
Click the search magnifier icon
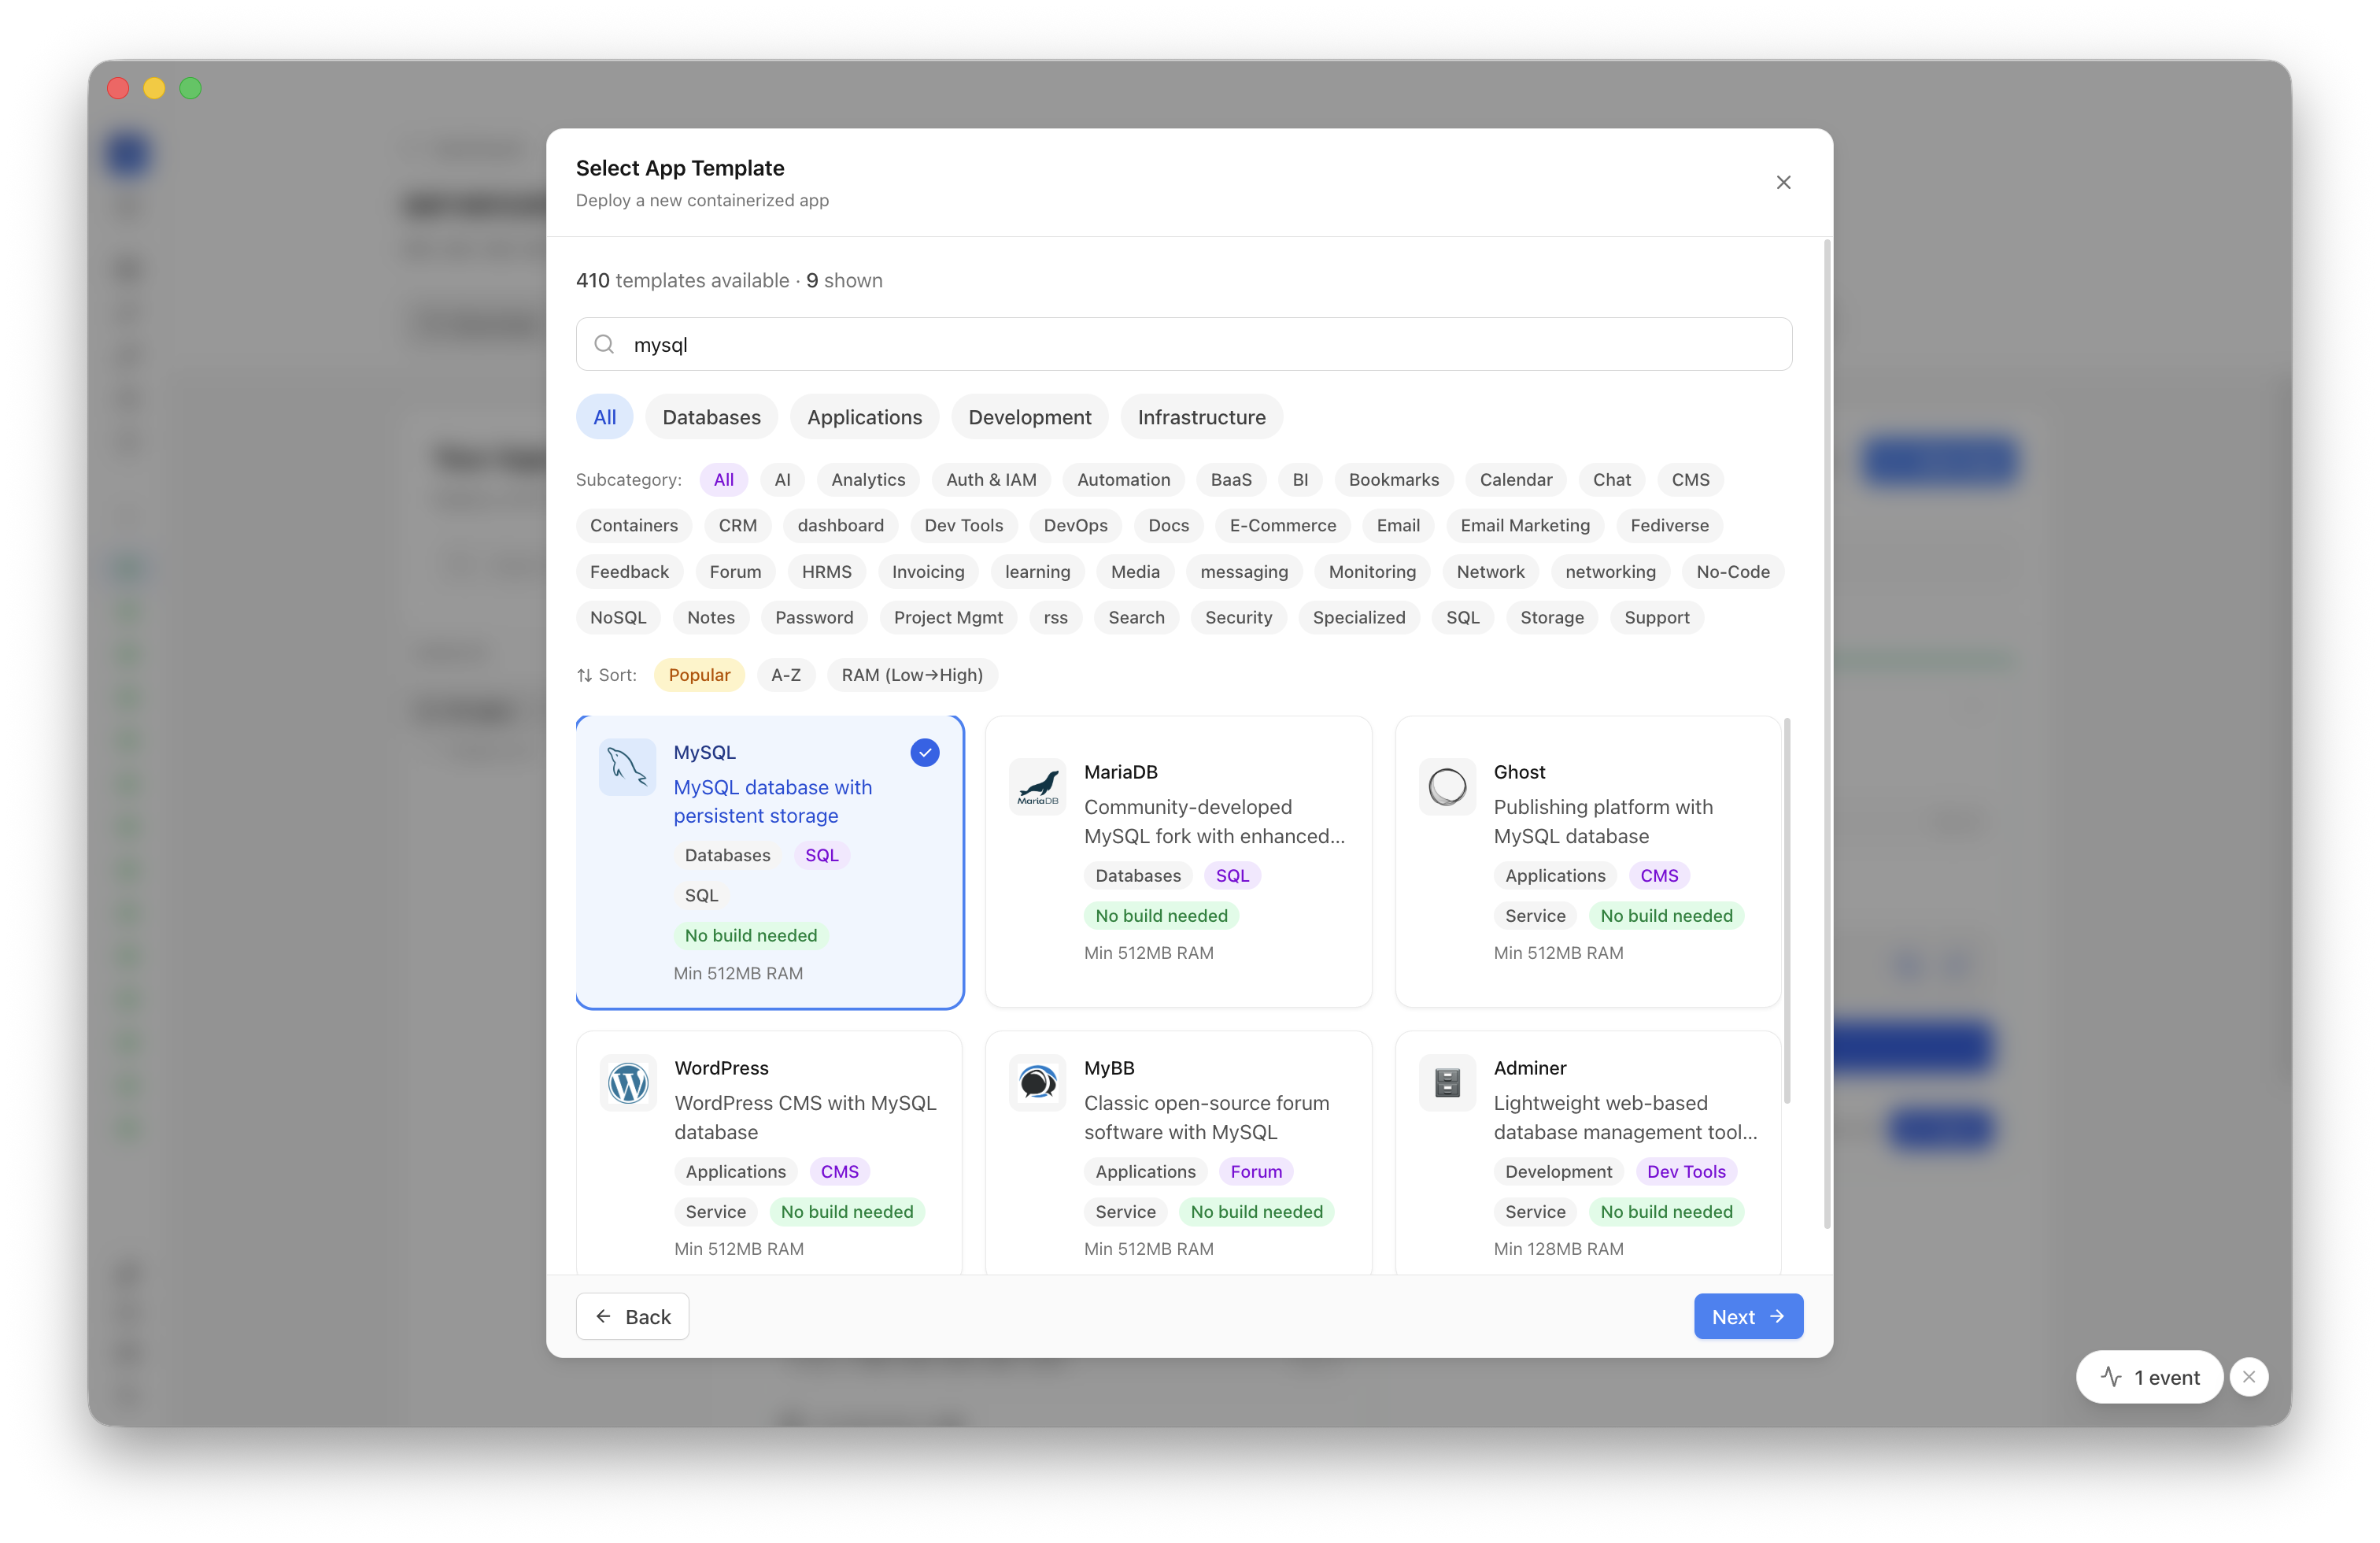tap(604, 344)
